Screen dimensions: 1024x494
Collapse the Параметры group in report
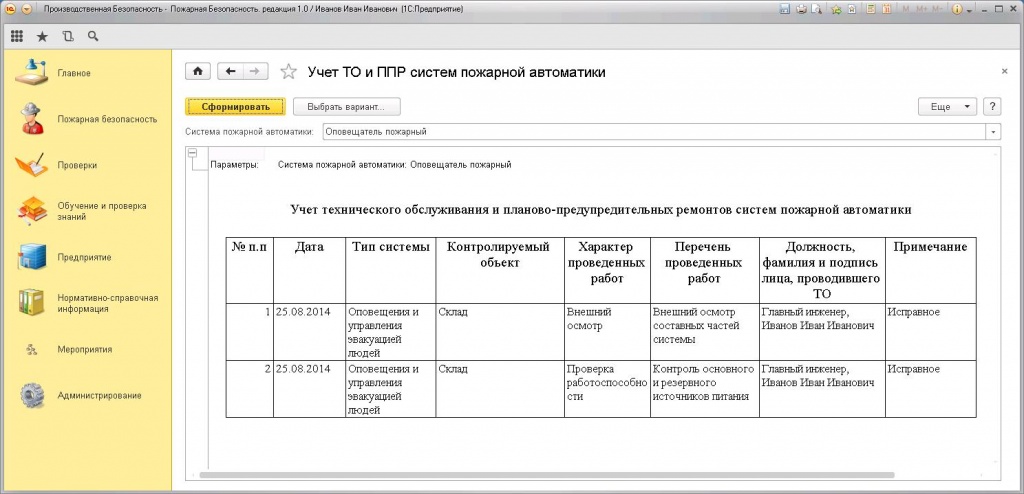(192, 153)
